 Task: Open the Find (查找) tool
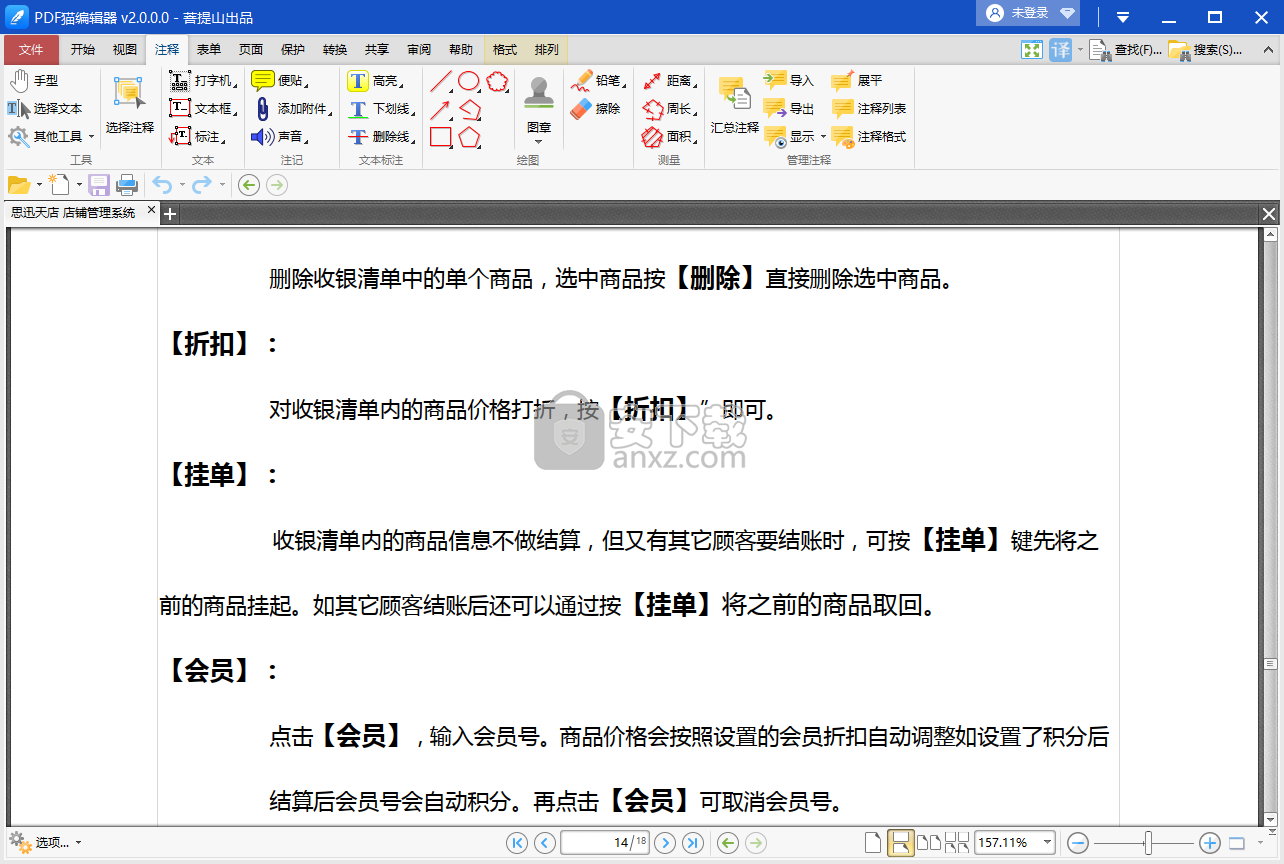click(1125, 49)
